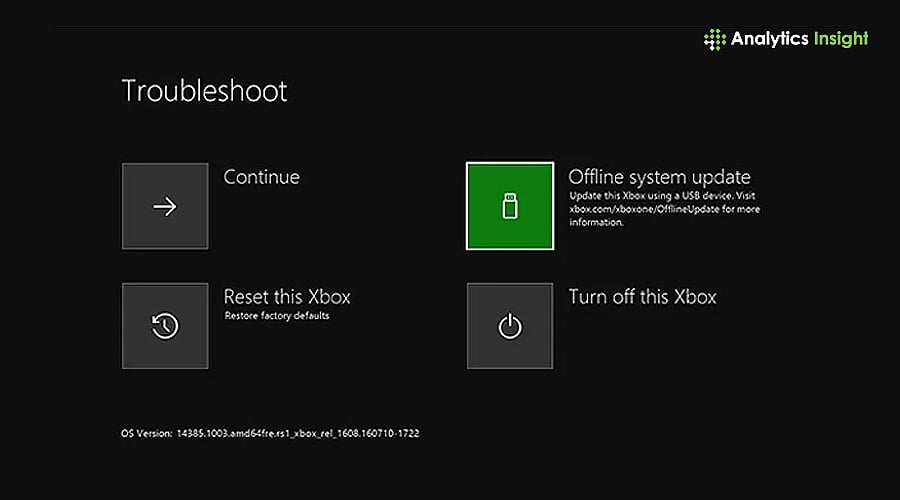This screenshot has height=500, width=900.
Task: Click the Turn off this Xbox label
Action: point(642,297)
